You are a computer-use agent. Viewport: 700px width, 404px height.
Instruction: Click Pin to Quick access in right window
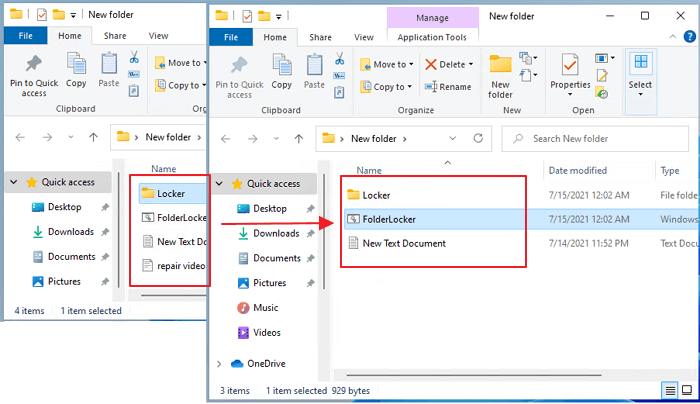(x=239, y=73)
